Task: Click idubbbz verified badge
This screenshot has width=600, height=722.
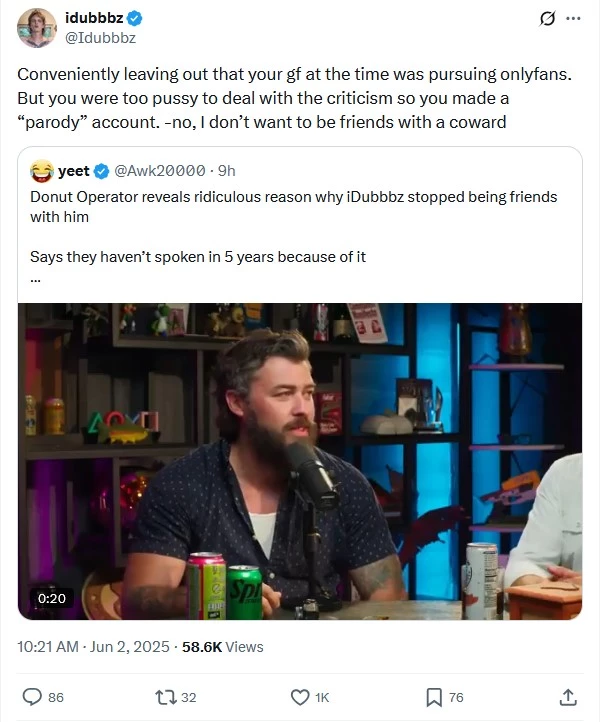Action: [135, 18]
